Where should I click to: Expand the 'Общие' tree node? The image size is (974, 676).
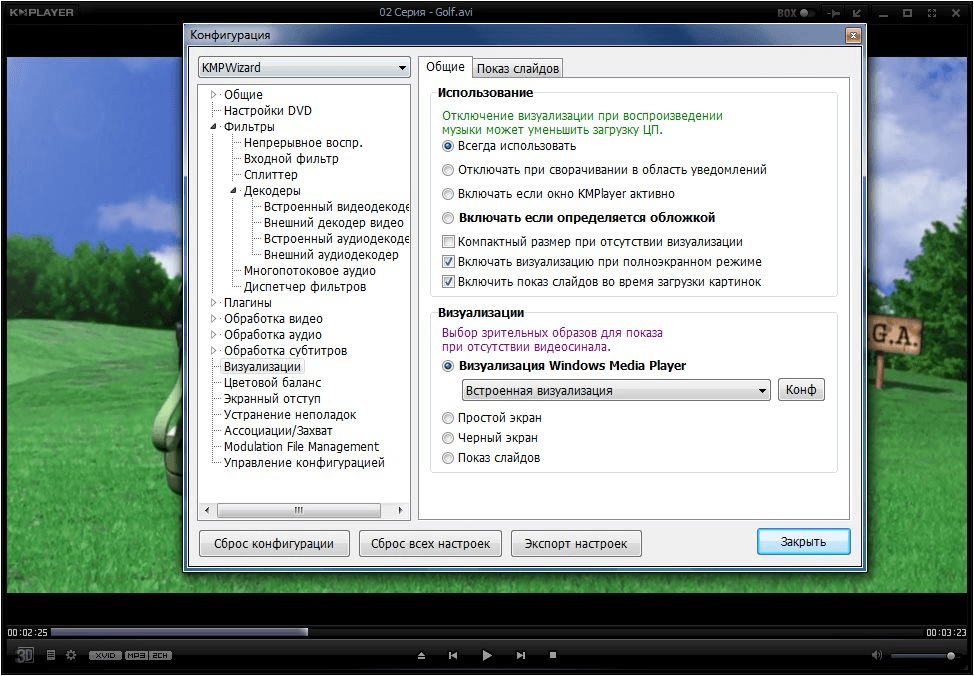213,94
